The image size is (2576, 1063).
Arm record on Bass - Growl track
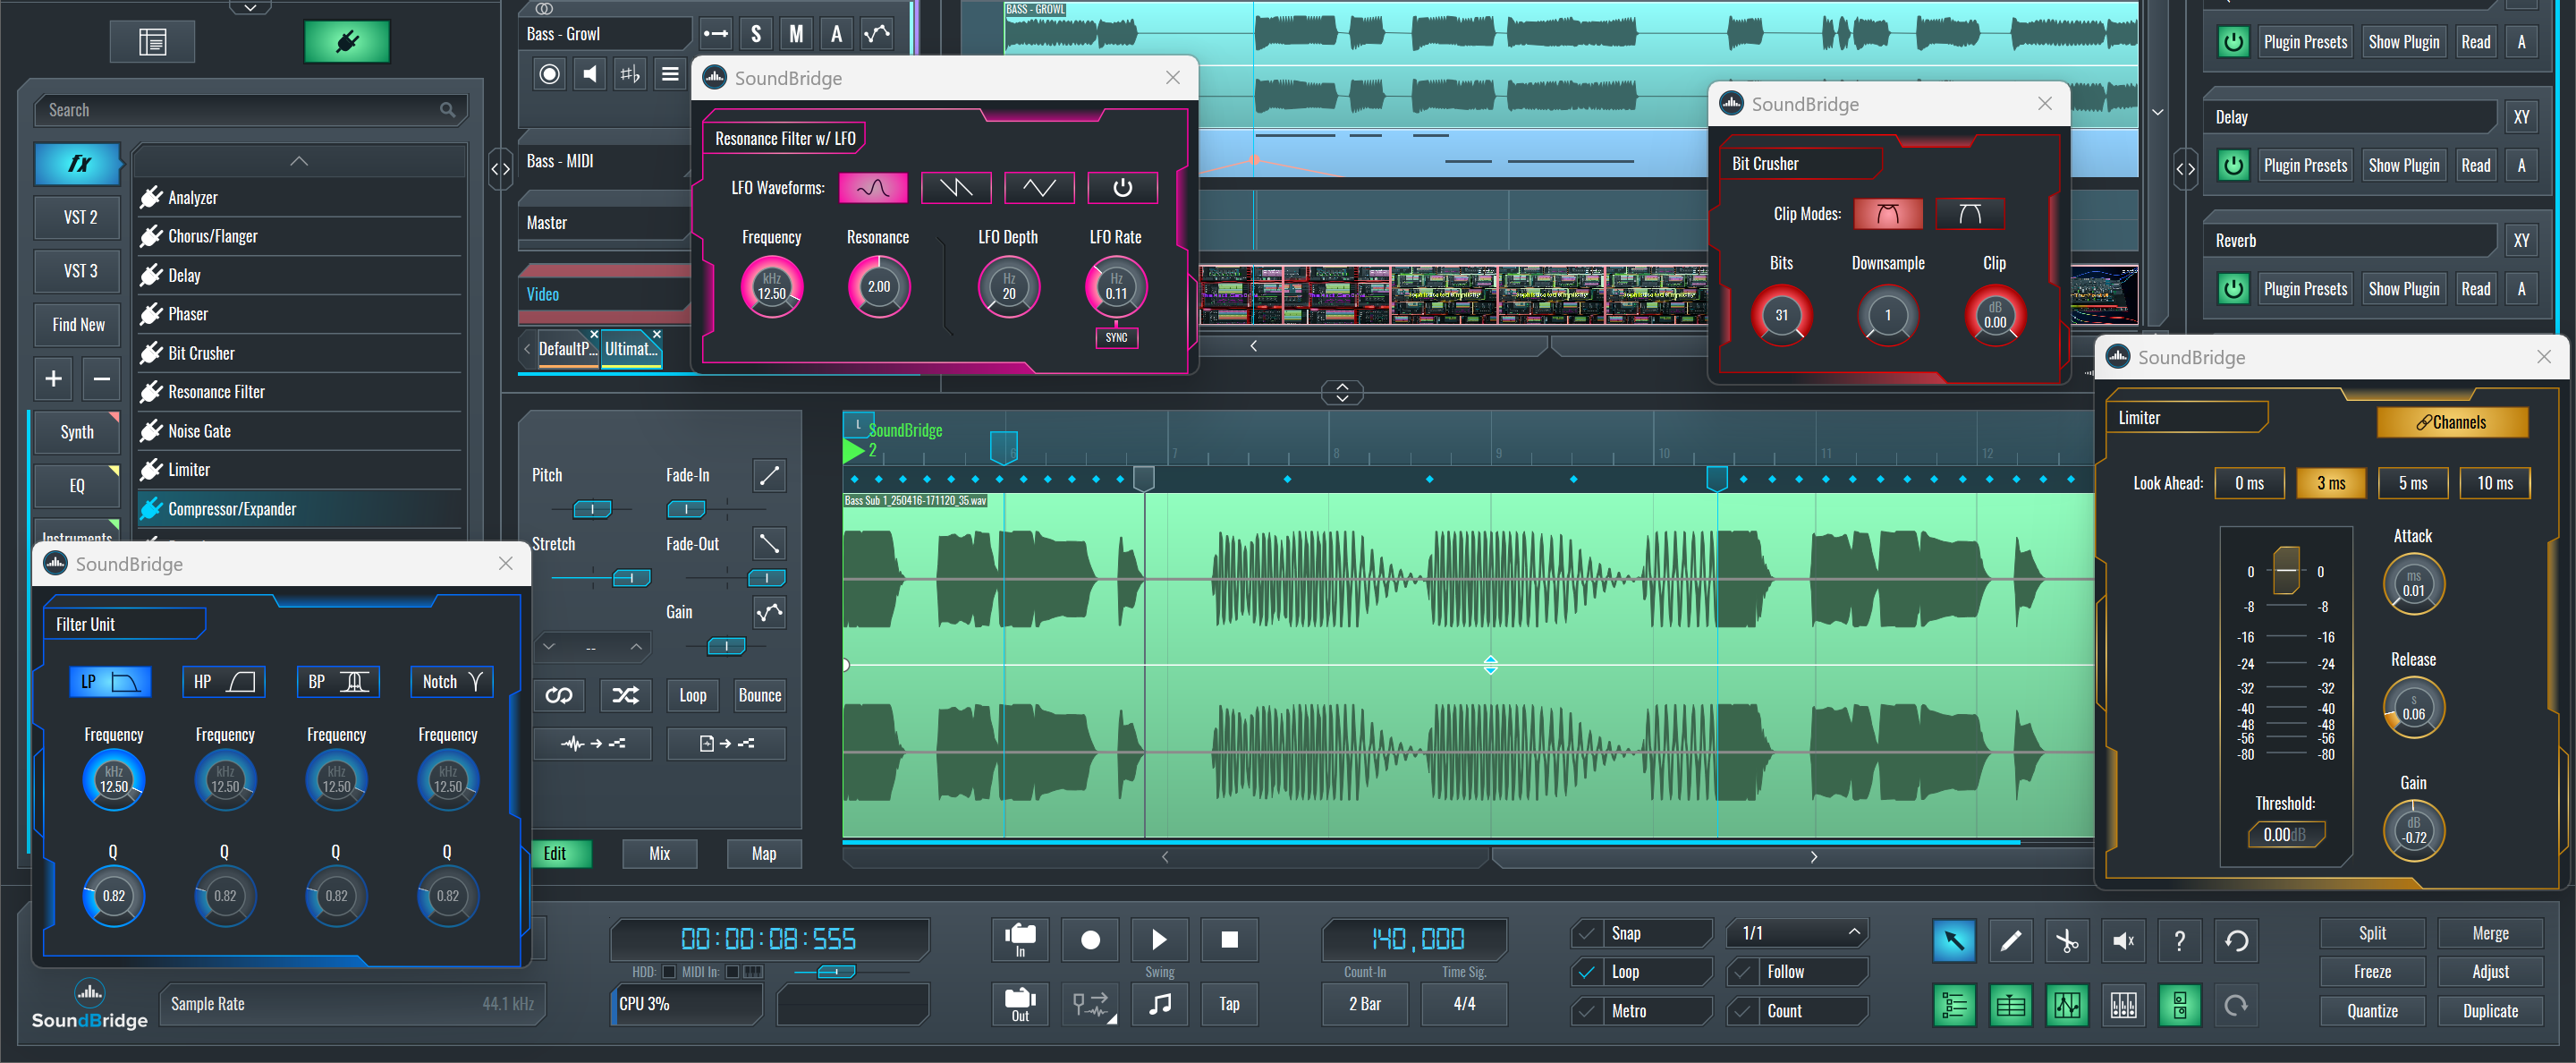pyautogui.click(x=549, y=74)
